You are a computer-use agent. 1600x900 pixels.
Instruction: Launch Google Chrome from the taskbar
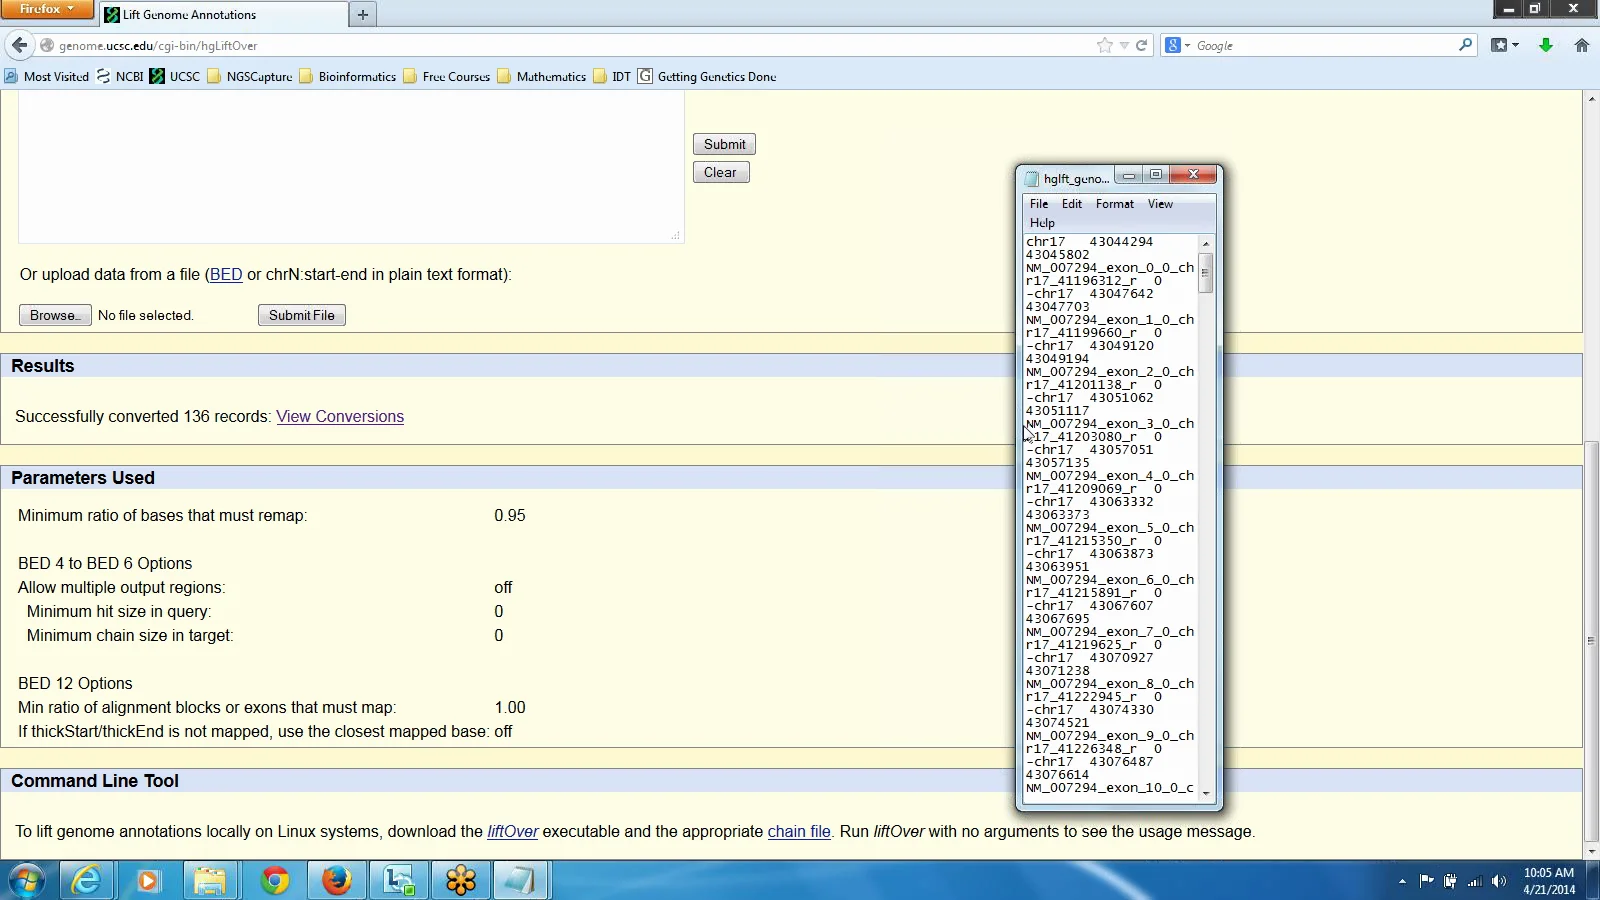coord(275,880)
